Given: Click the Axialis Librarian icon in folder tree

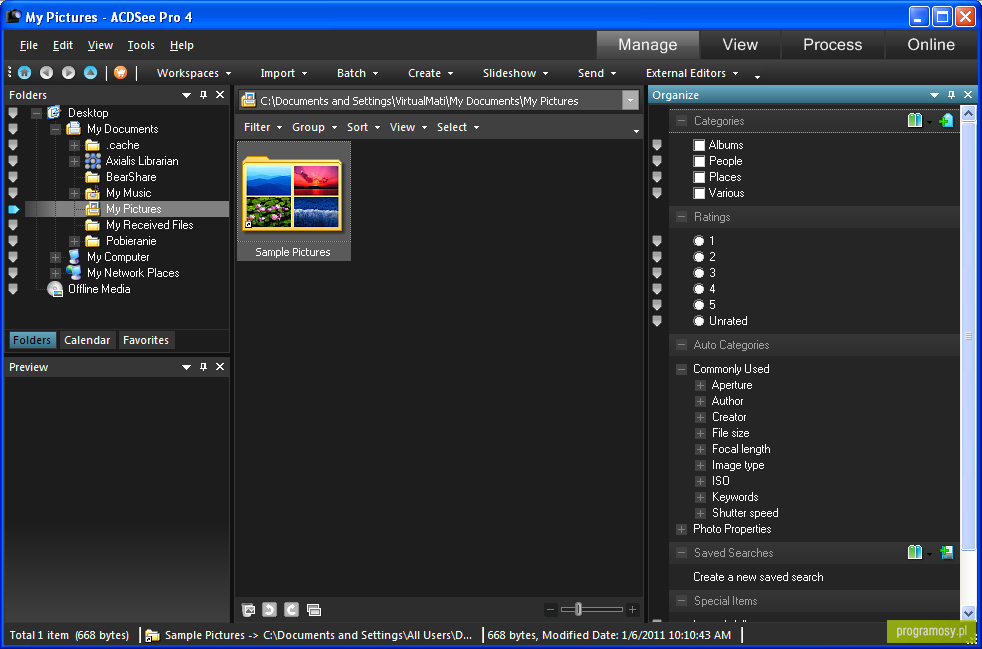Looking at the screenshot, I should pyautogui.click(x=93, y=161).
